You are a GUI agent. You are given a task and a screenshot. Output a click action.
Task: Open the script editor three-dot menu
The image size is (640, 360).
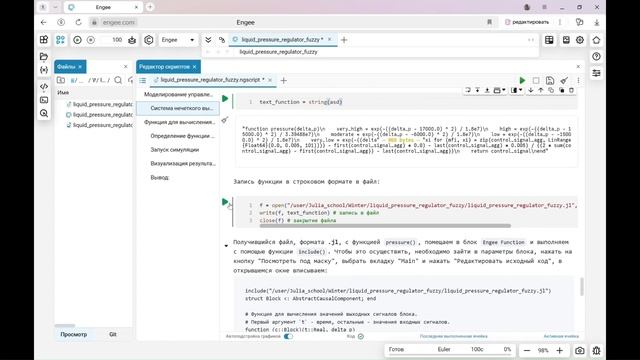click(578, 80)
